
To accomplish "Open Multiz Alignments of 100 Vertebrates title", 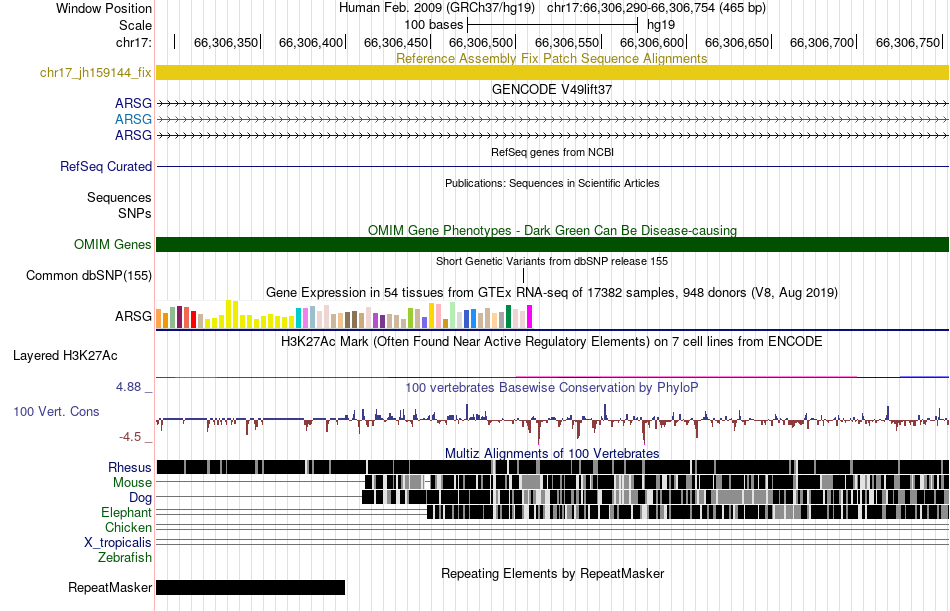I will pos(552,453).
